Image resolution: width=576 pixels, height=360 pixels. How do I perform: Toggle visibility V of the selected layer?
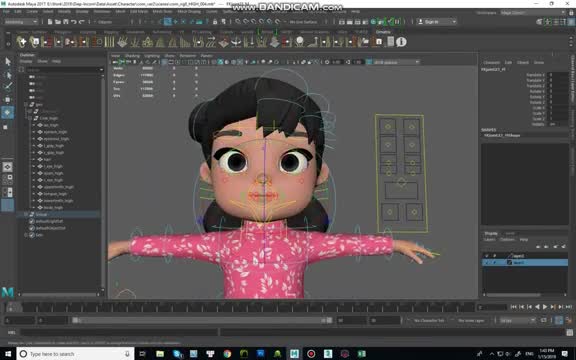tap(487, 263)
